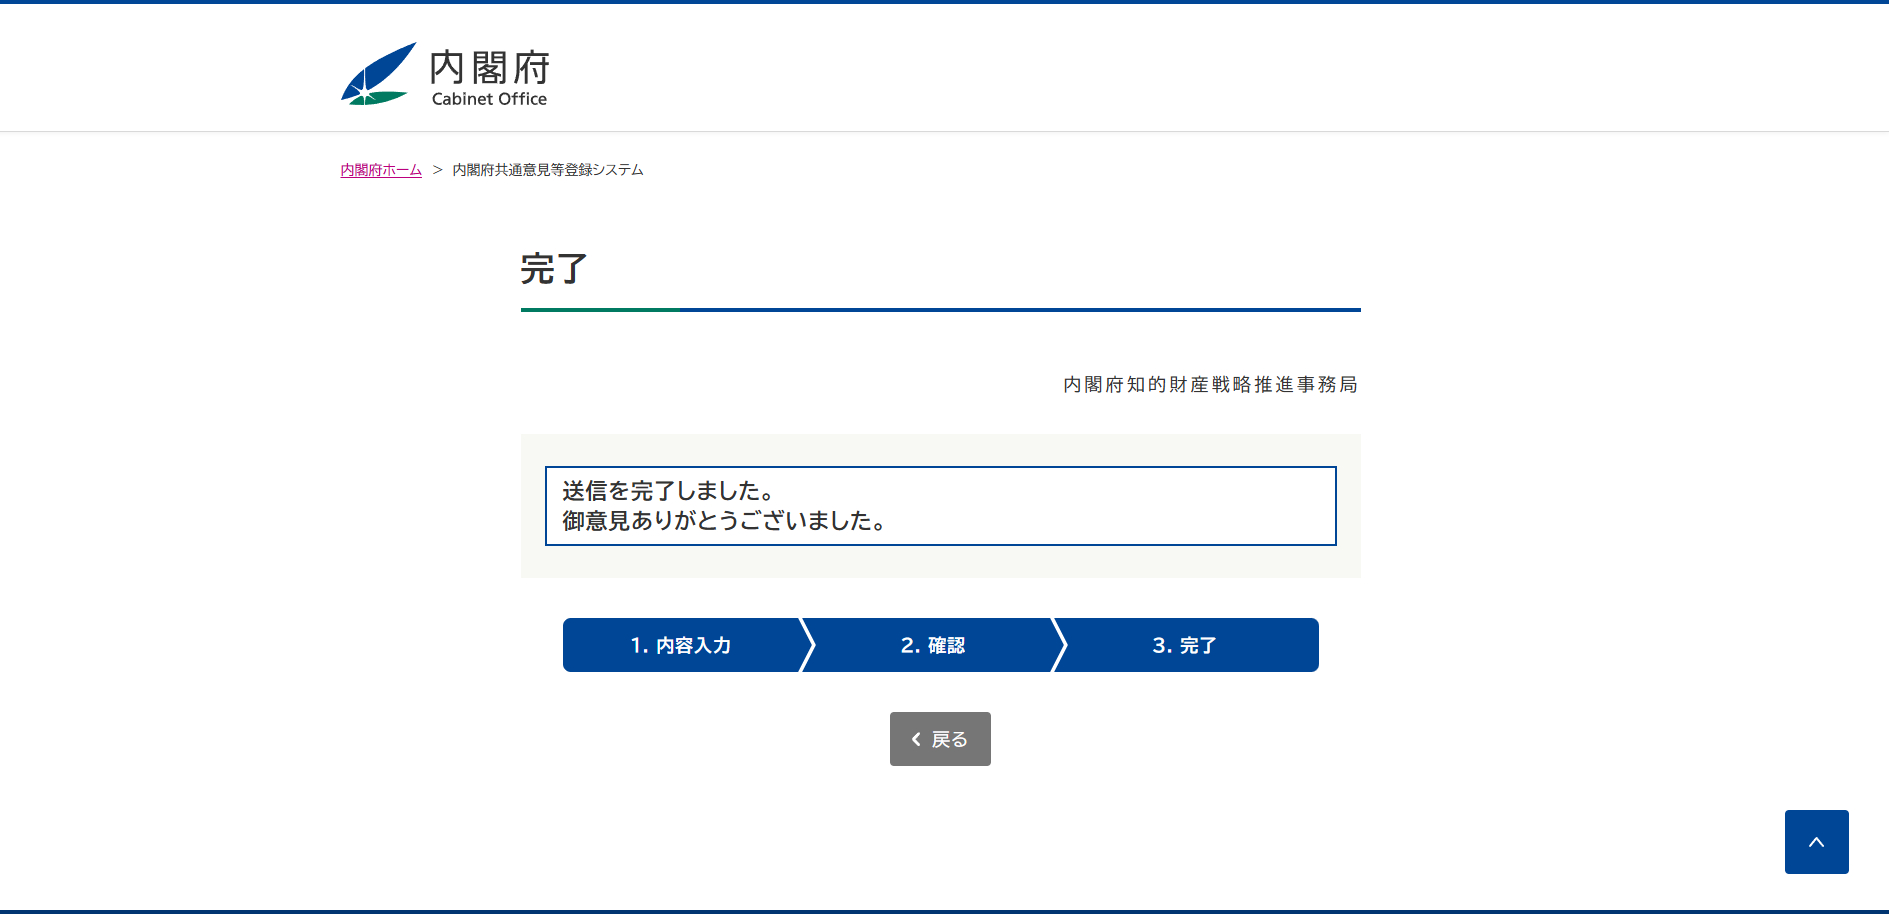Click the blue segment of heading underline
Screen dimensions: 1889x914
pos(1020,310)
